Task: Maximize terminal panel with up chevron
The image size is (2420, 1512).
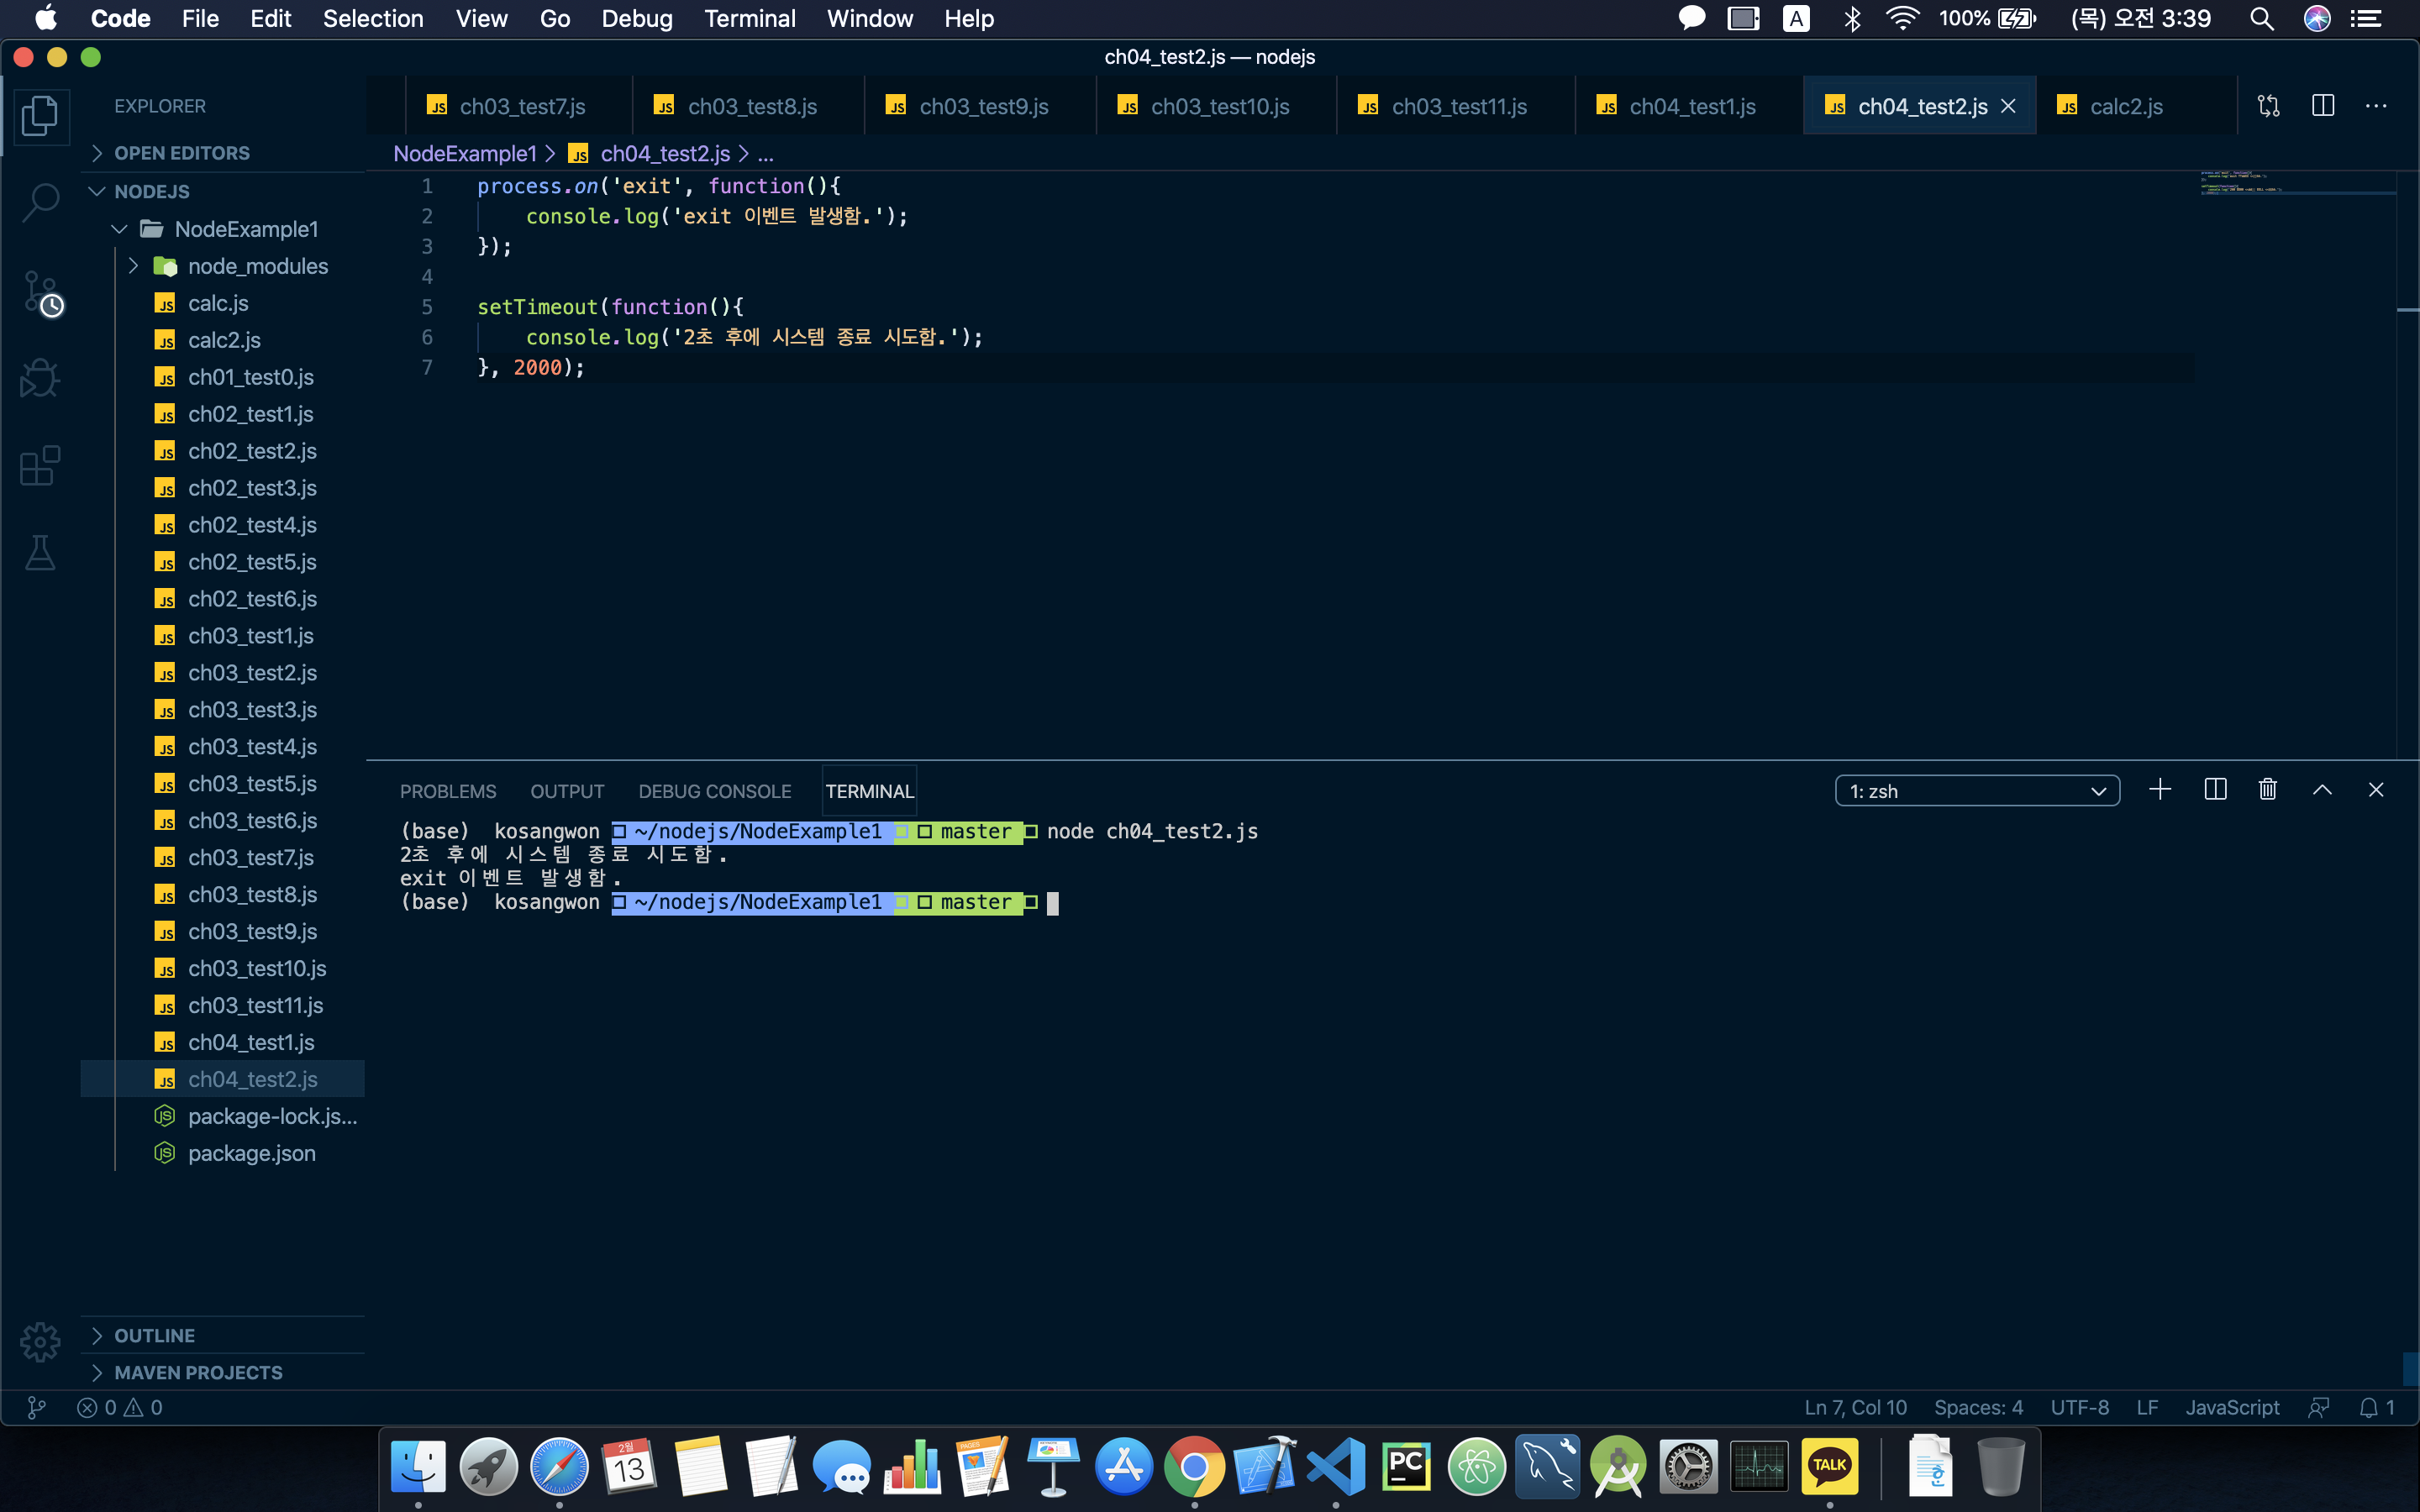Action: point(2322,790)
